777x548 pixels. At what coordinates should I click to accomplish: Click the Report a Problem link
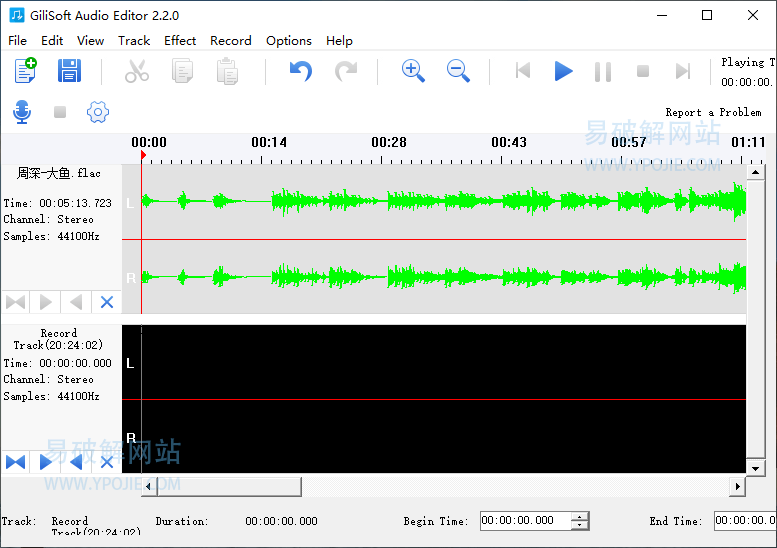click(713, 112)
